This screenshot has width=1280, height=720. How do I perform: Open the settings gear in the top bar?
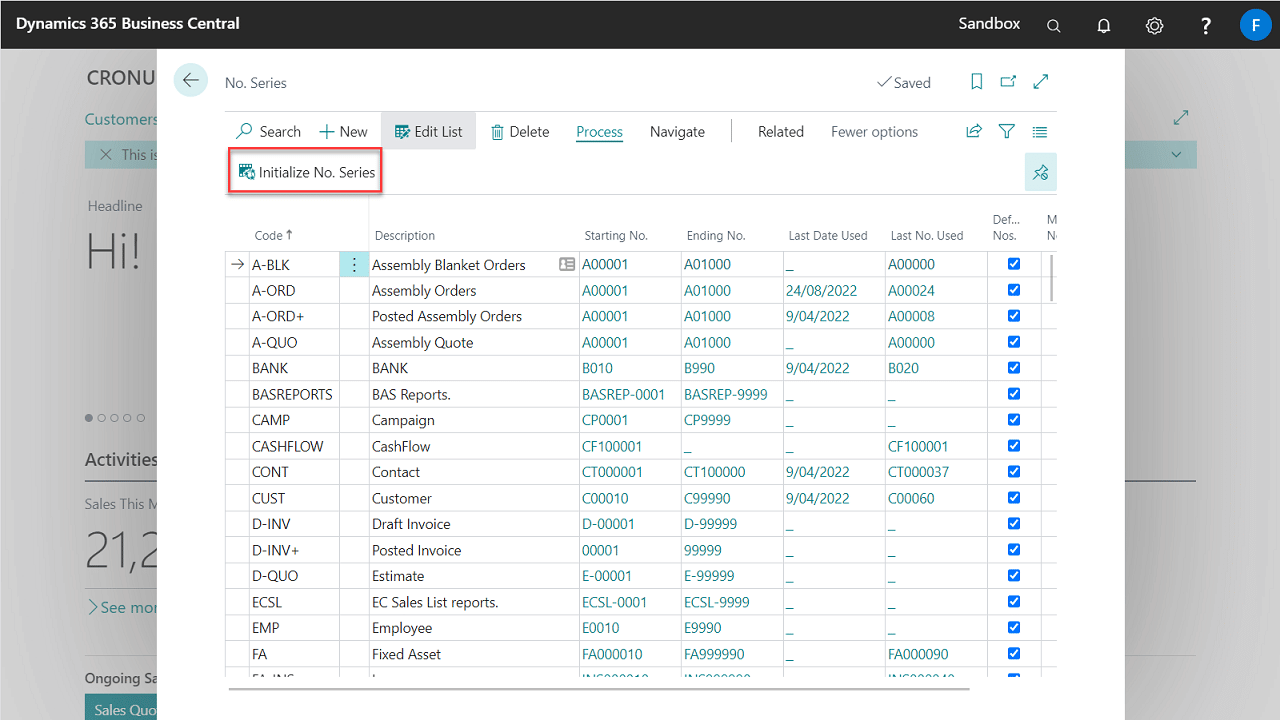pos(1154,25)
